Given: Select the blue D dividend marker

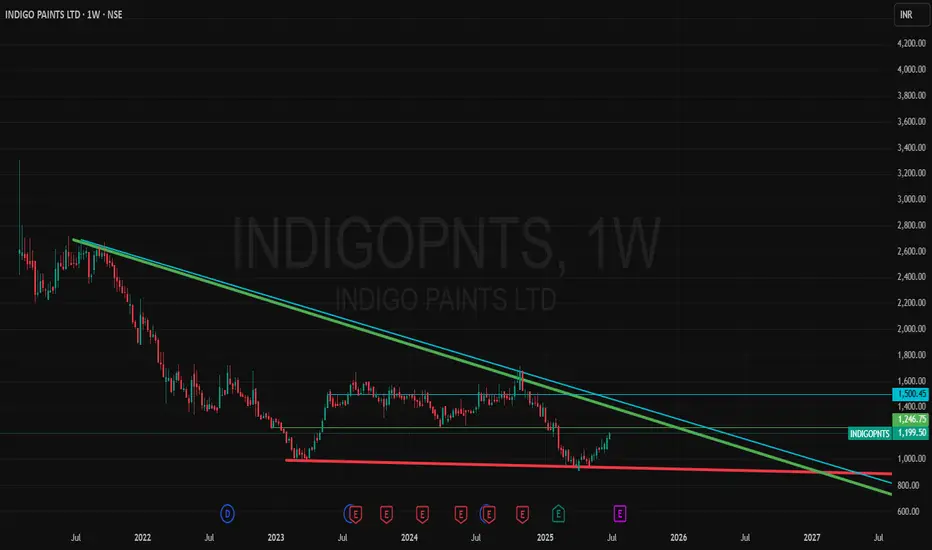Looking at the screenshot, I should click(227, 513).
